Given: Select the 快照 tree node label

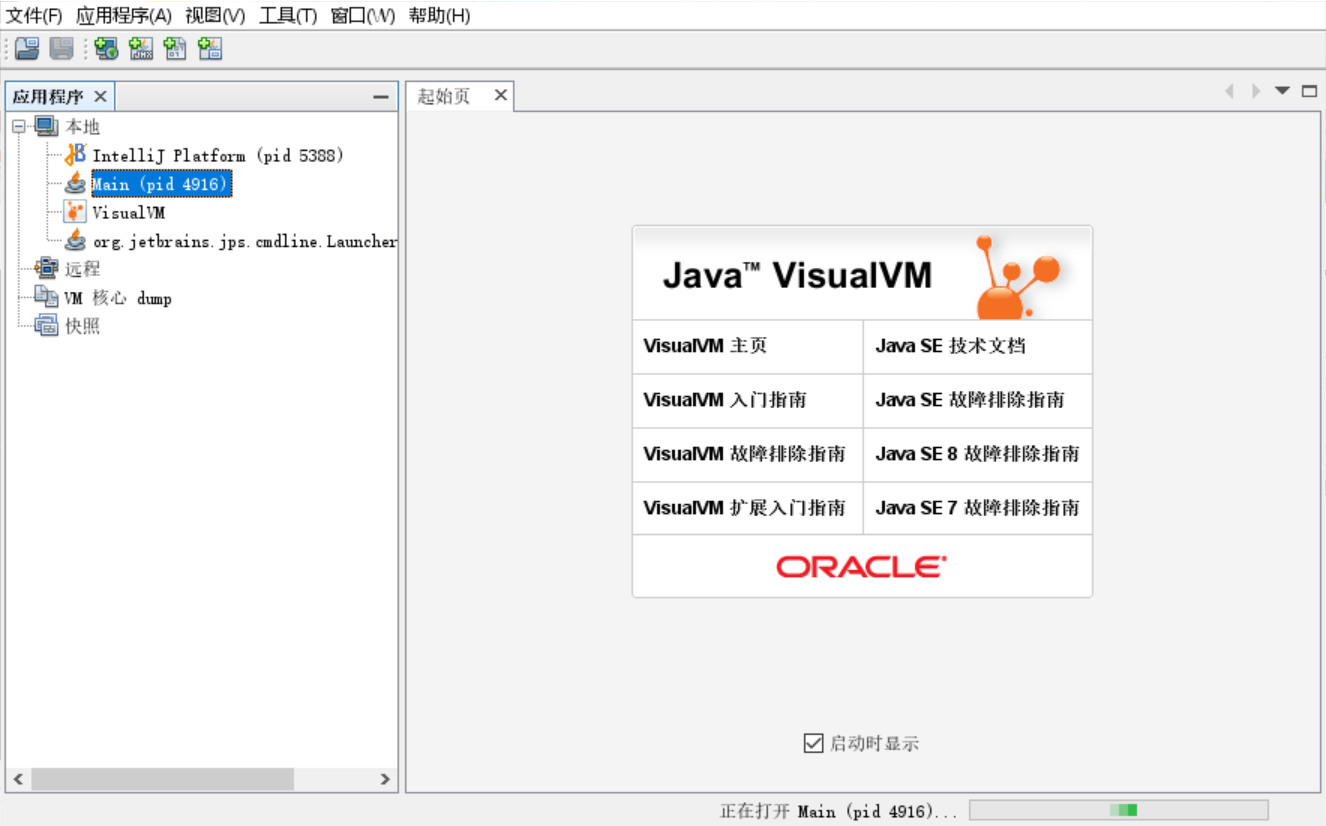Looking at the screenshot, I should pos(83,326).
